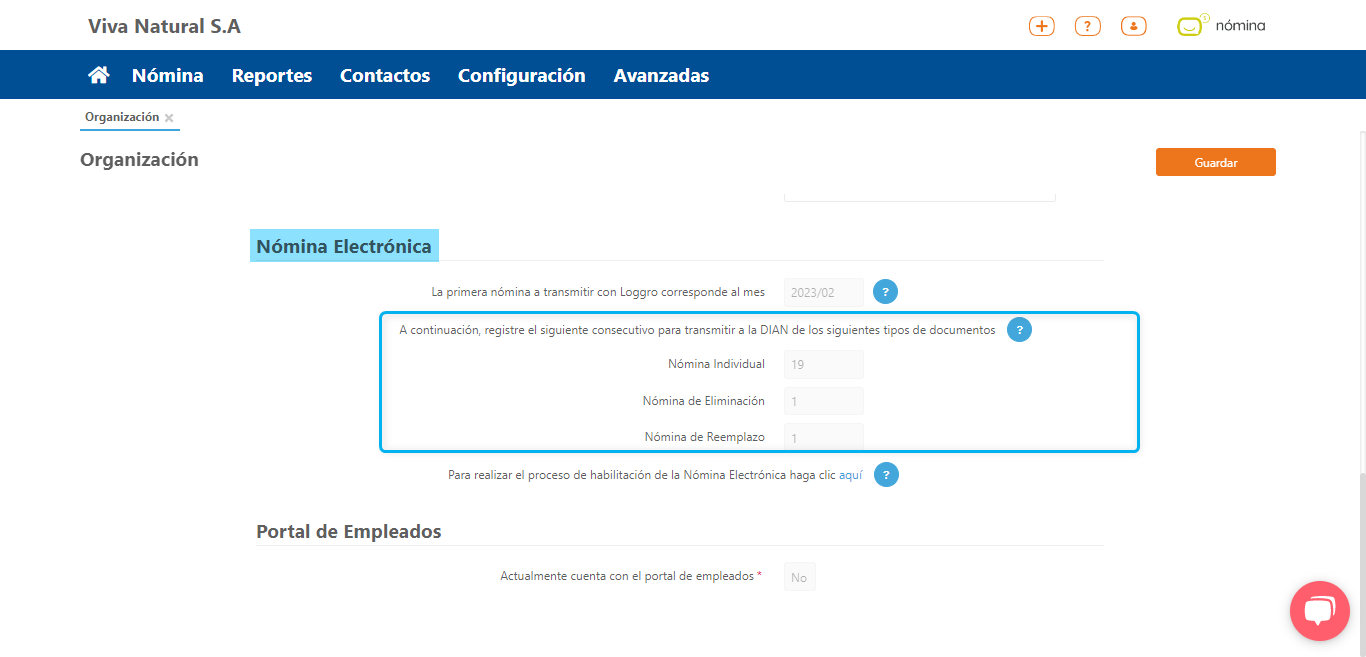1366x657 pixels.
Task: Click the Nómina Individual consecutive field
Action: tap(823, 364)
